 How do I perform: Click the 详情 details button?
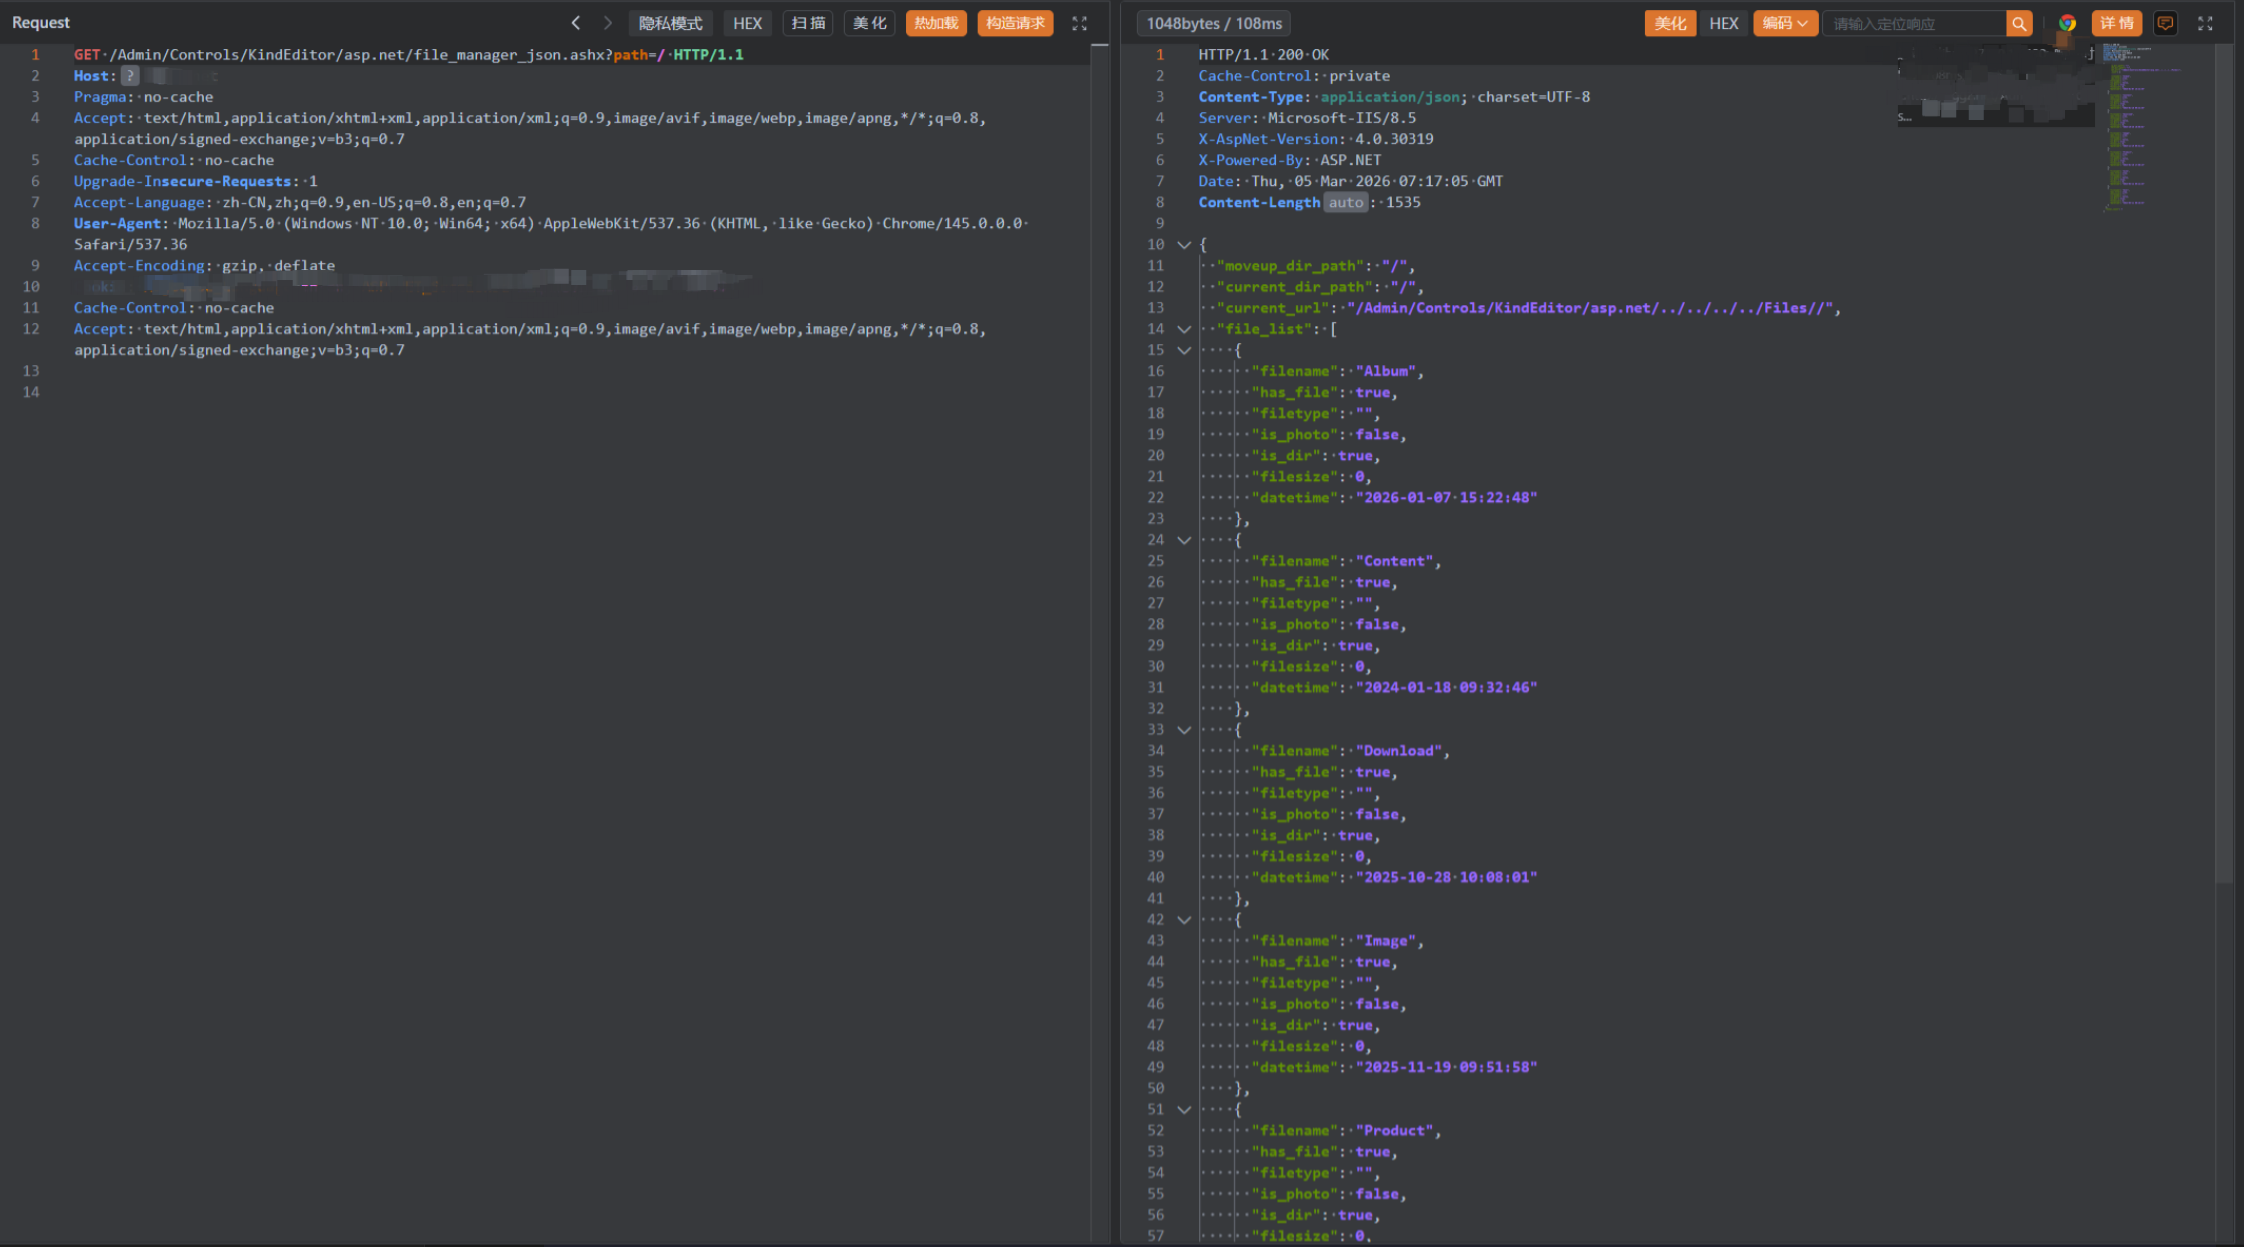tap(2116, 23)
